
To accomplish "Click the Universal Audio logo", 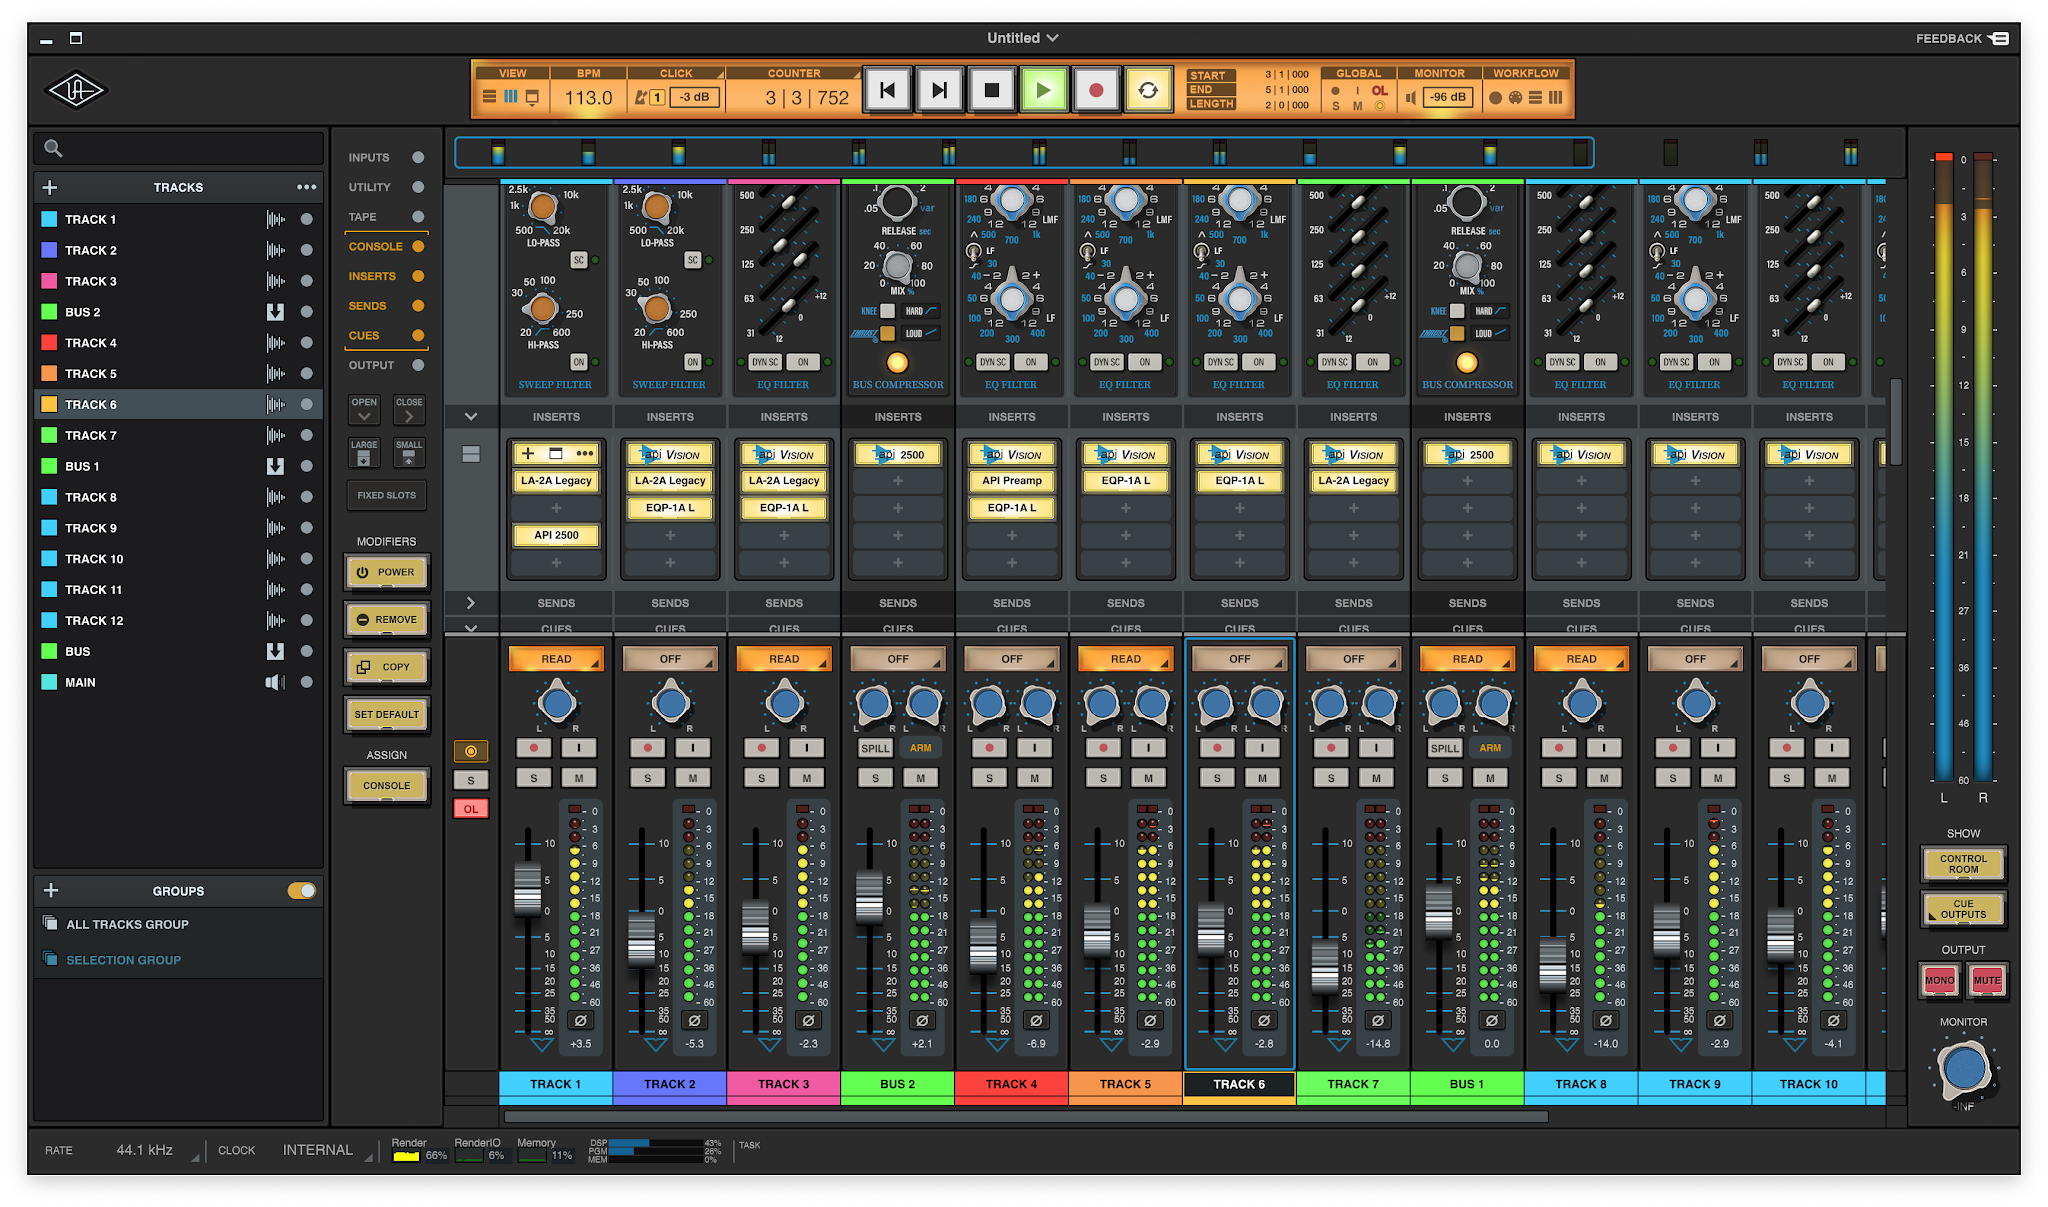I will (77, 91).
